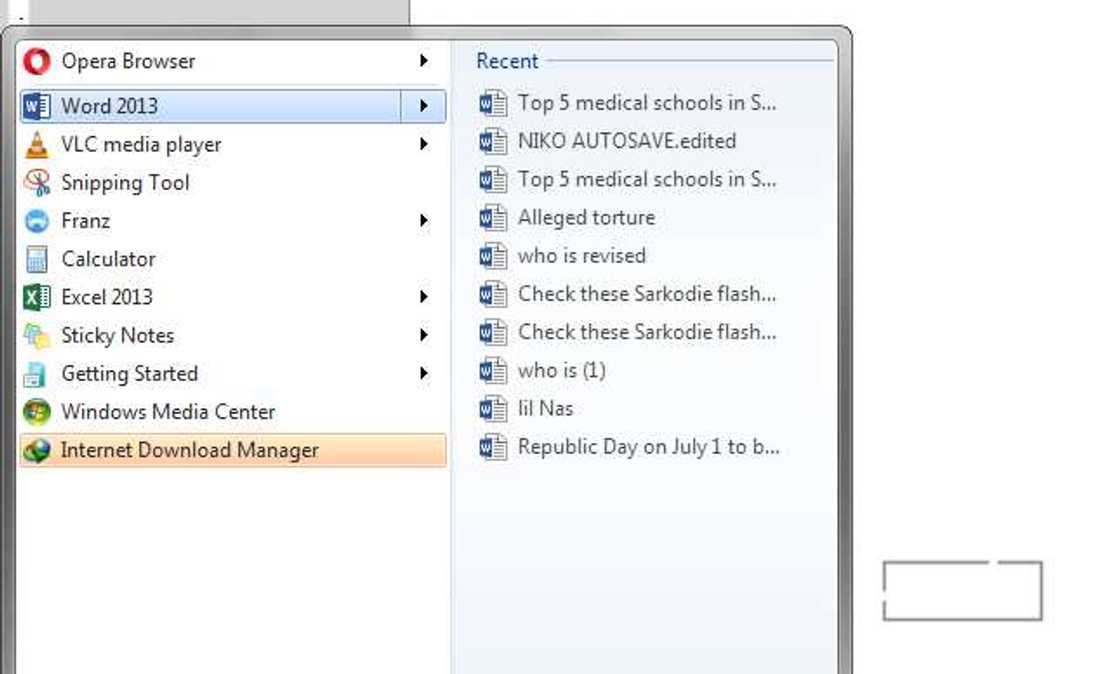Screen dimensions: 1120x674
Task: Click the Internet Download Manager globe icon
Action: pyautogui.click(x=37, y=450)
